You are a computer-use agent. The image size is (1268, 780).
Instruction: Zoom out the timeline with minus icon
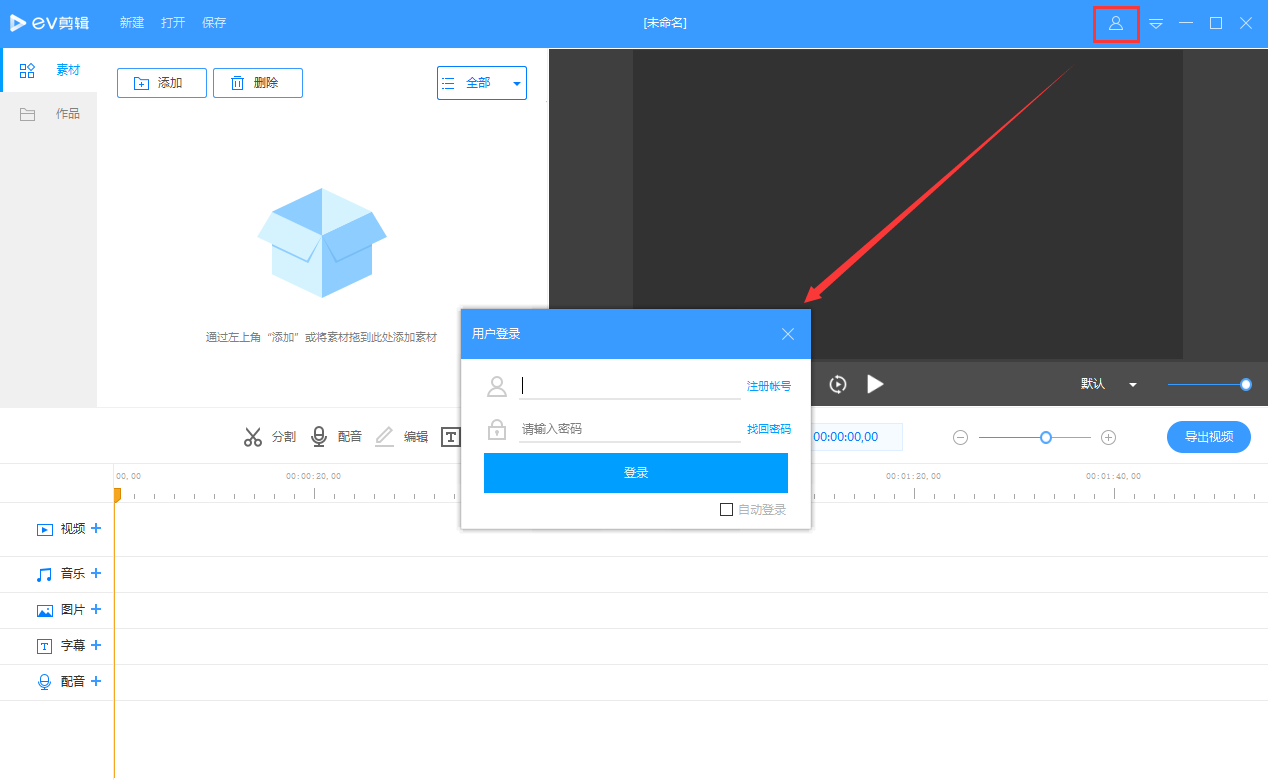point(960,437)
